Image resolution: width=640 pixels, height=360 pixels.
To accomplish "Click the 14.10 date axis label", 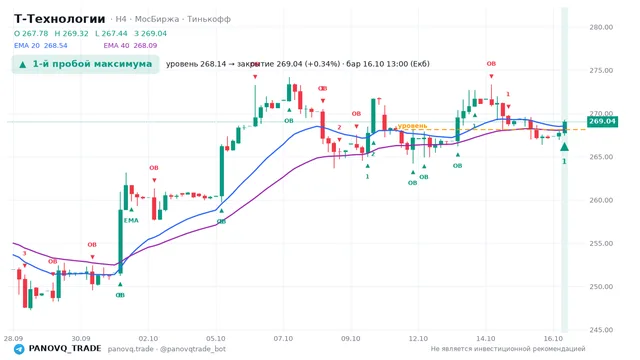I will (x=486, y=339).
